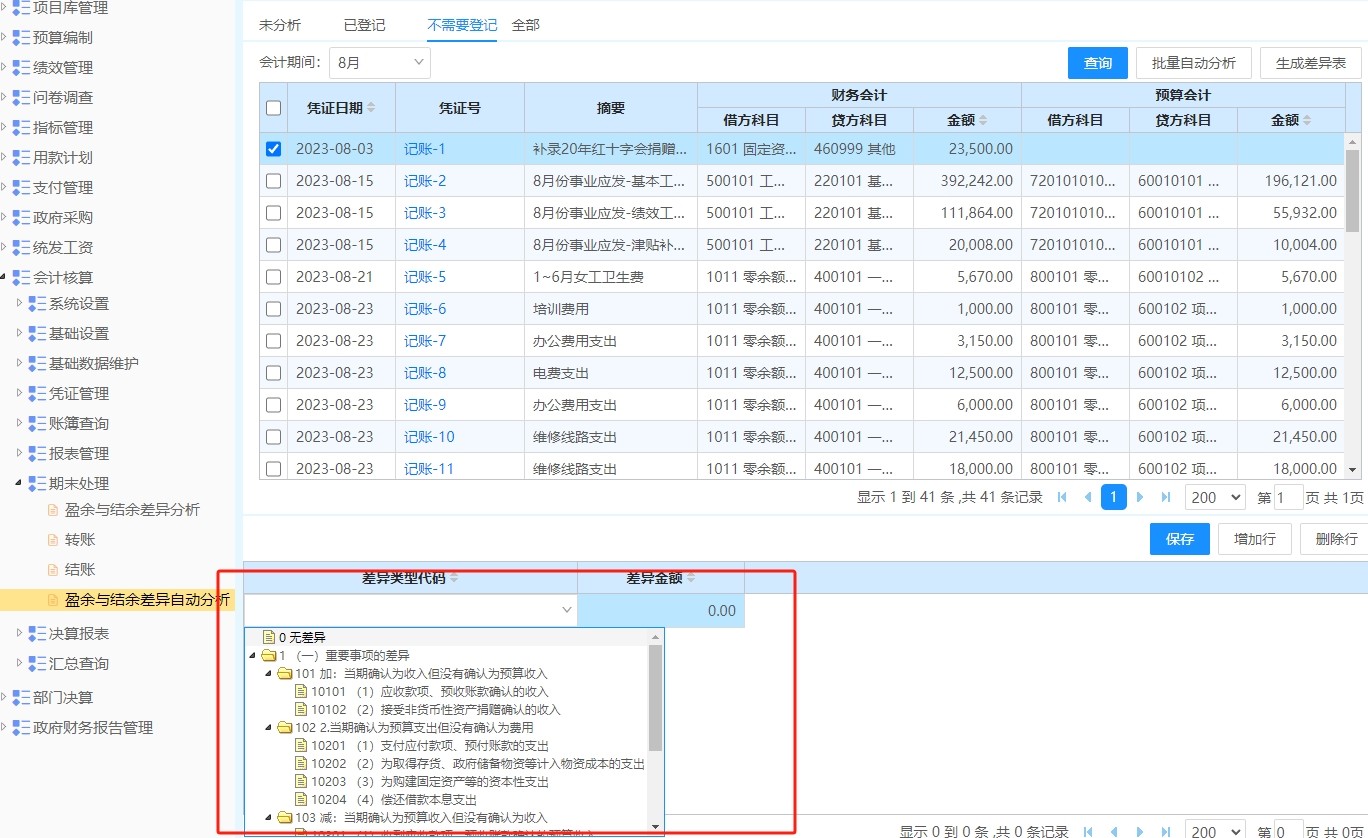The height and width of the screenshot is (838, 1368).
Task: Open the 记账-10 voucher link
Action: (429, 437)
